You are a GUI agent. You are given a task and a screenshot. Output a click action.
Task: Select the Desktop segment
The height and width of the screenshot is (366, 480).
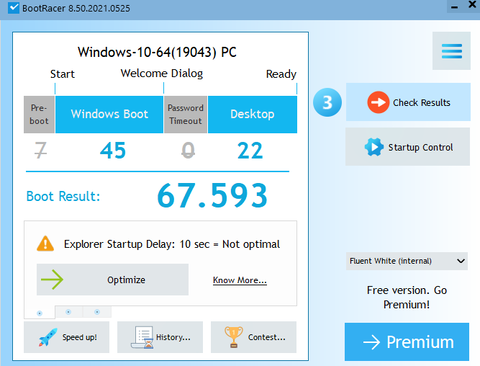[x=252, y=114]
